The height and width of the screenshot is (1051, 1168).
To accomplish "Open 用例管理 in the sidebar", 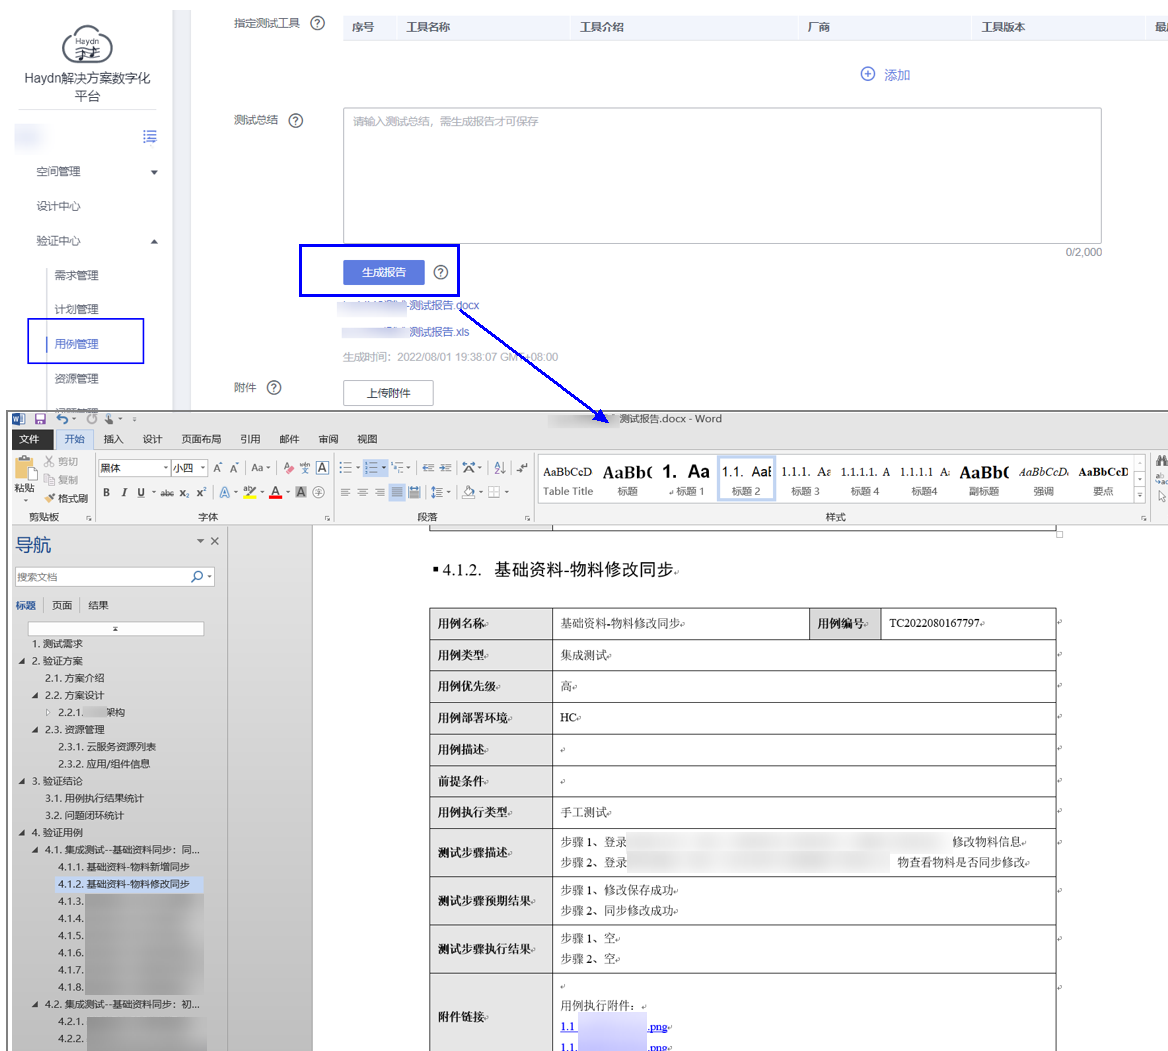I will [x=76, y=344].
